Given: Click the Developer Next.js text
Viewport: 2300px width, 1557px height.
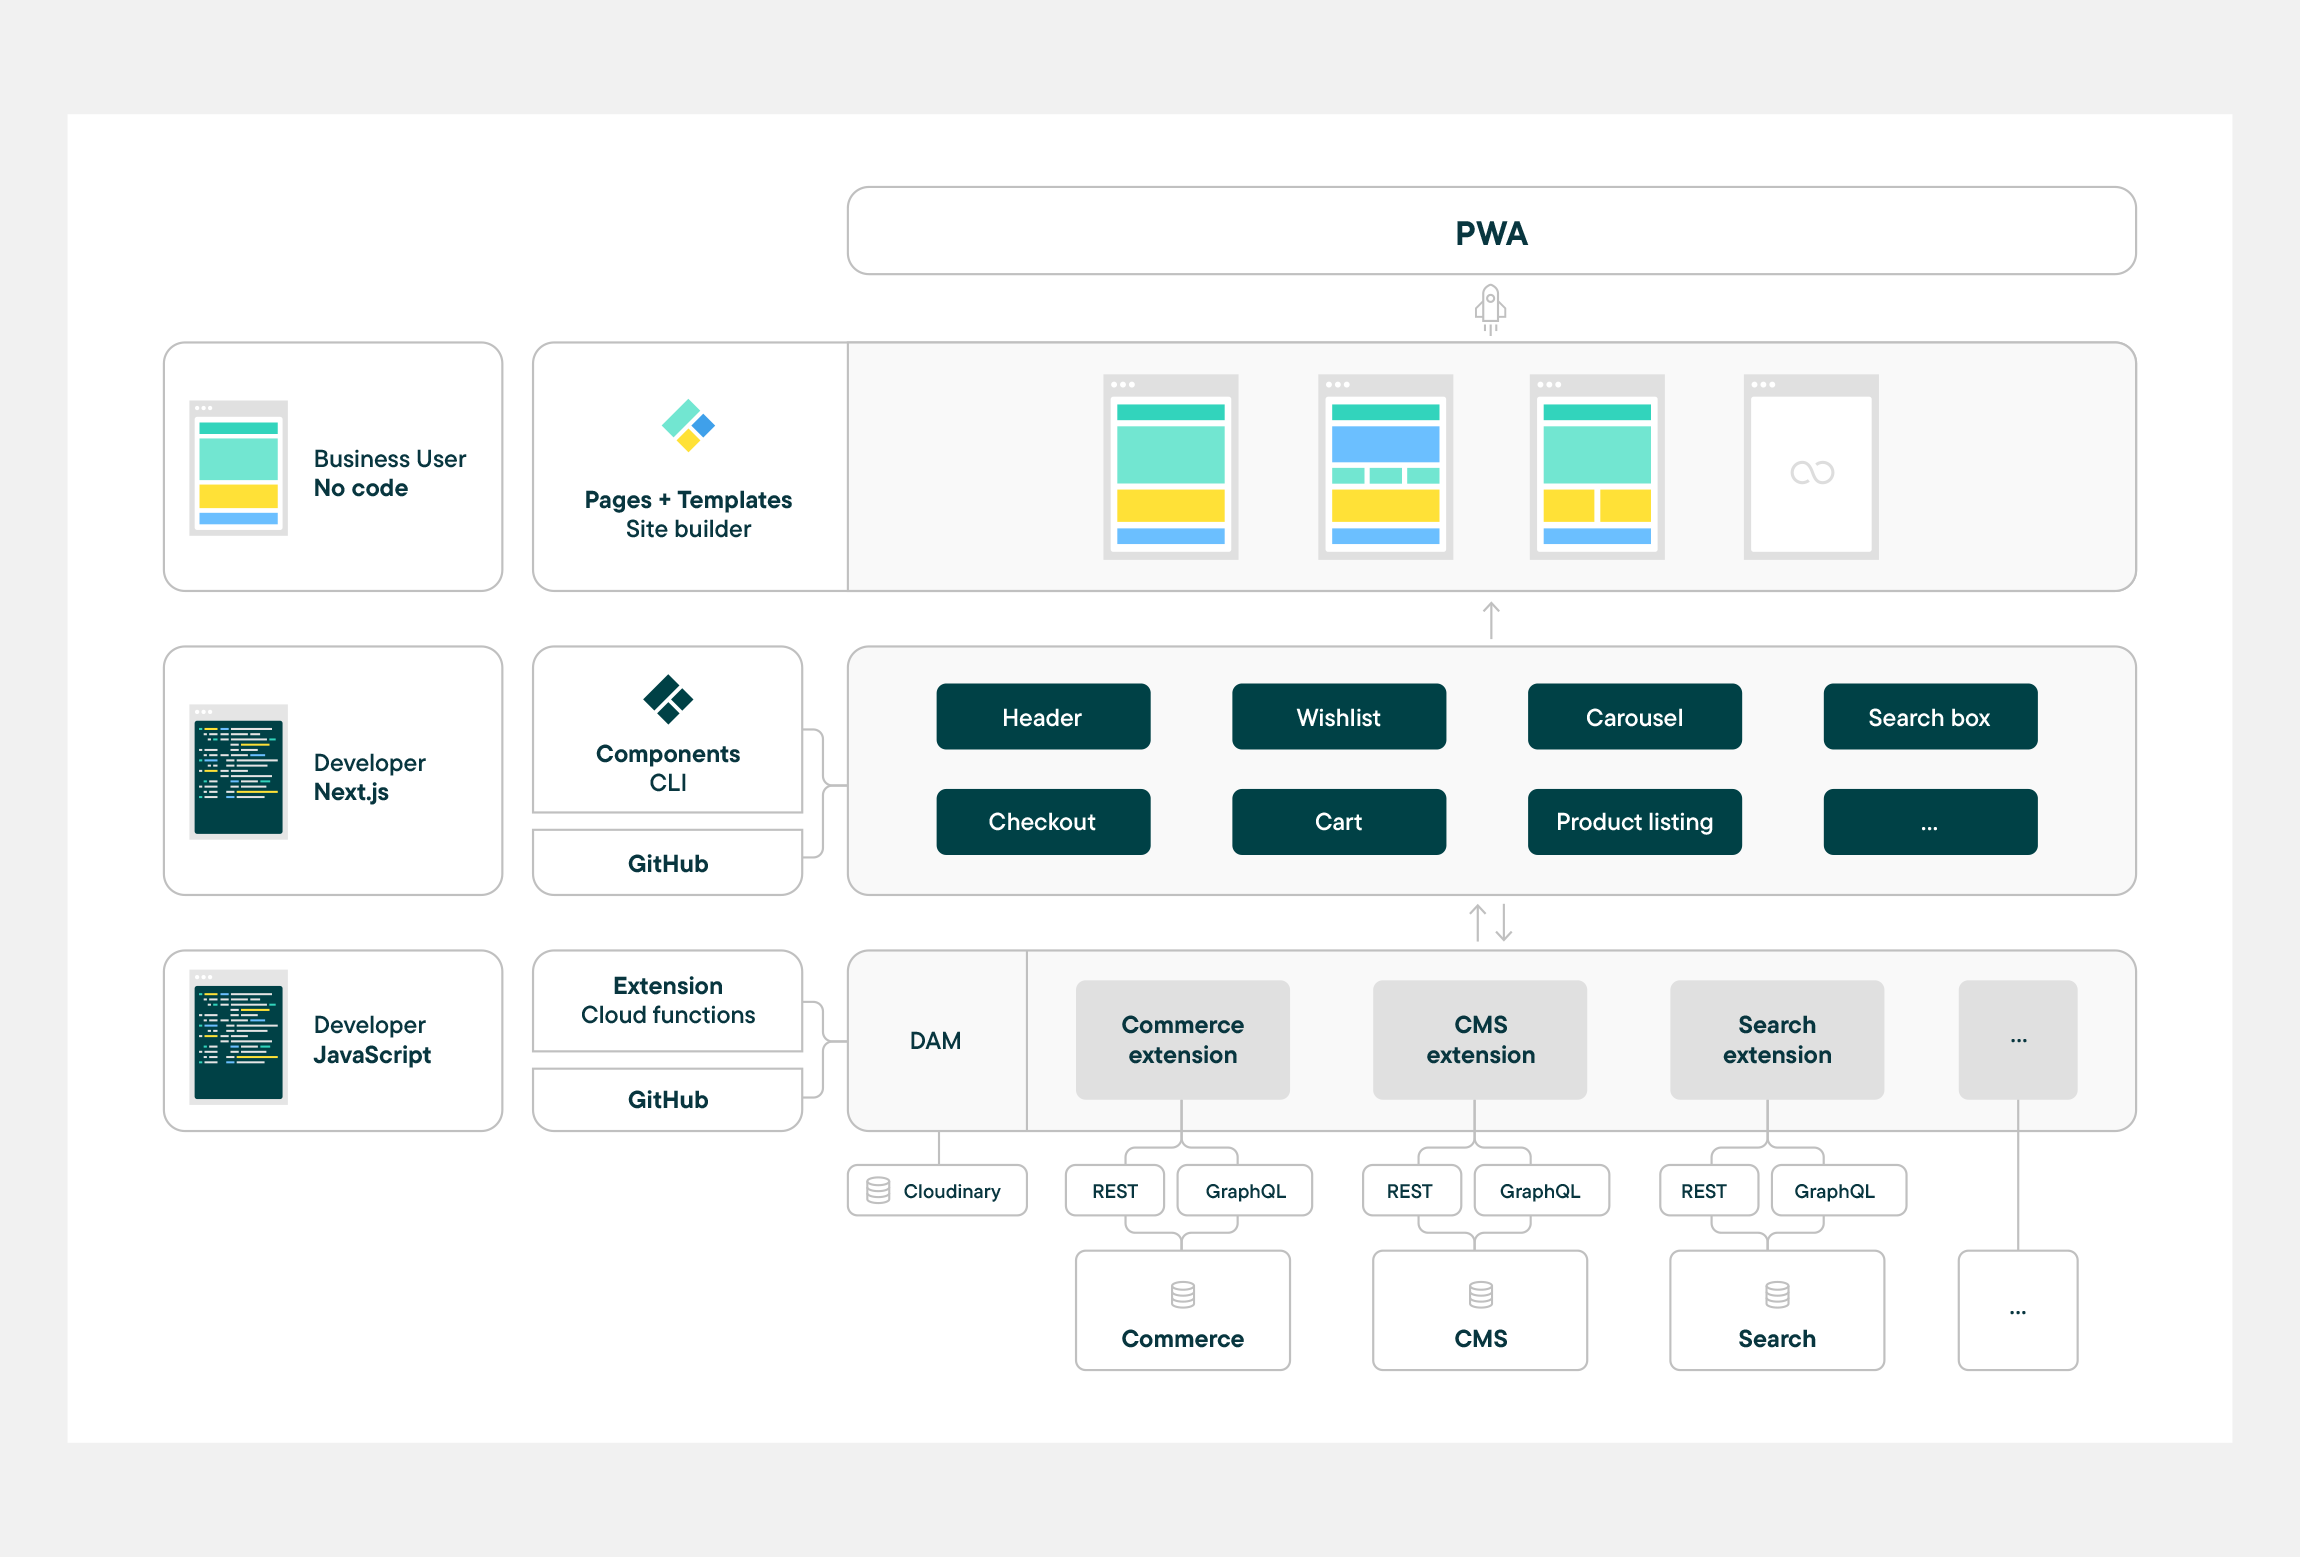Looking at the screenshot, I should [370, 777].
